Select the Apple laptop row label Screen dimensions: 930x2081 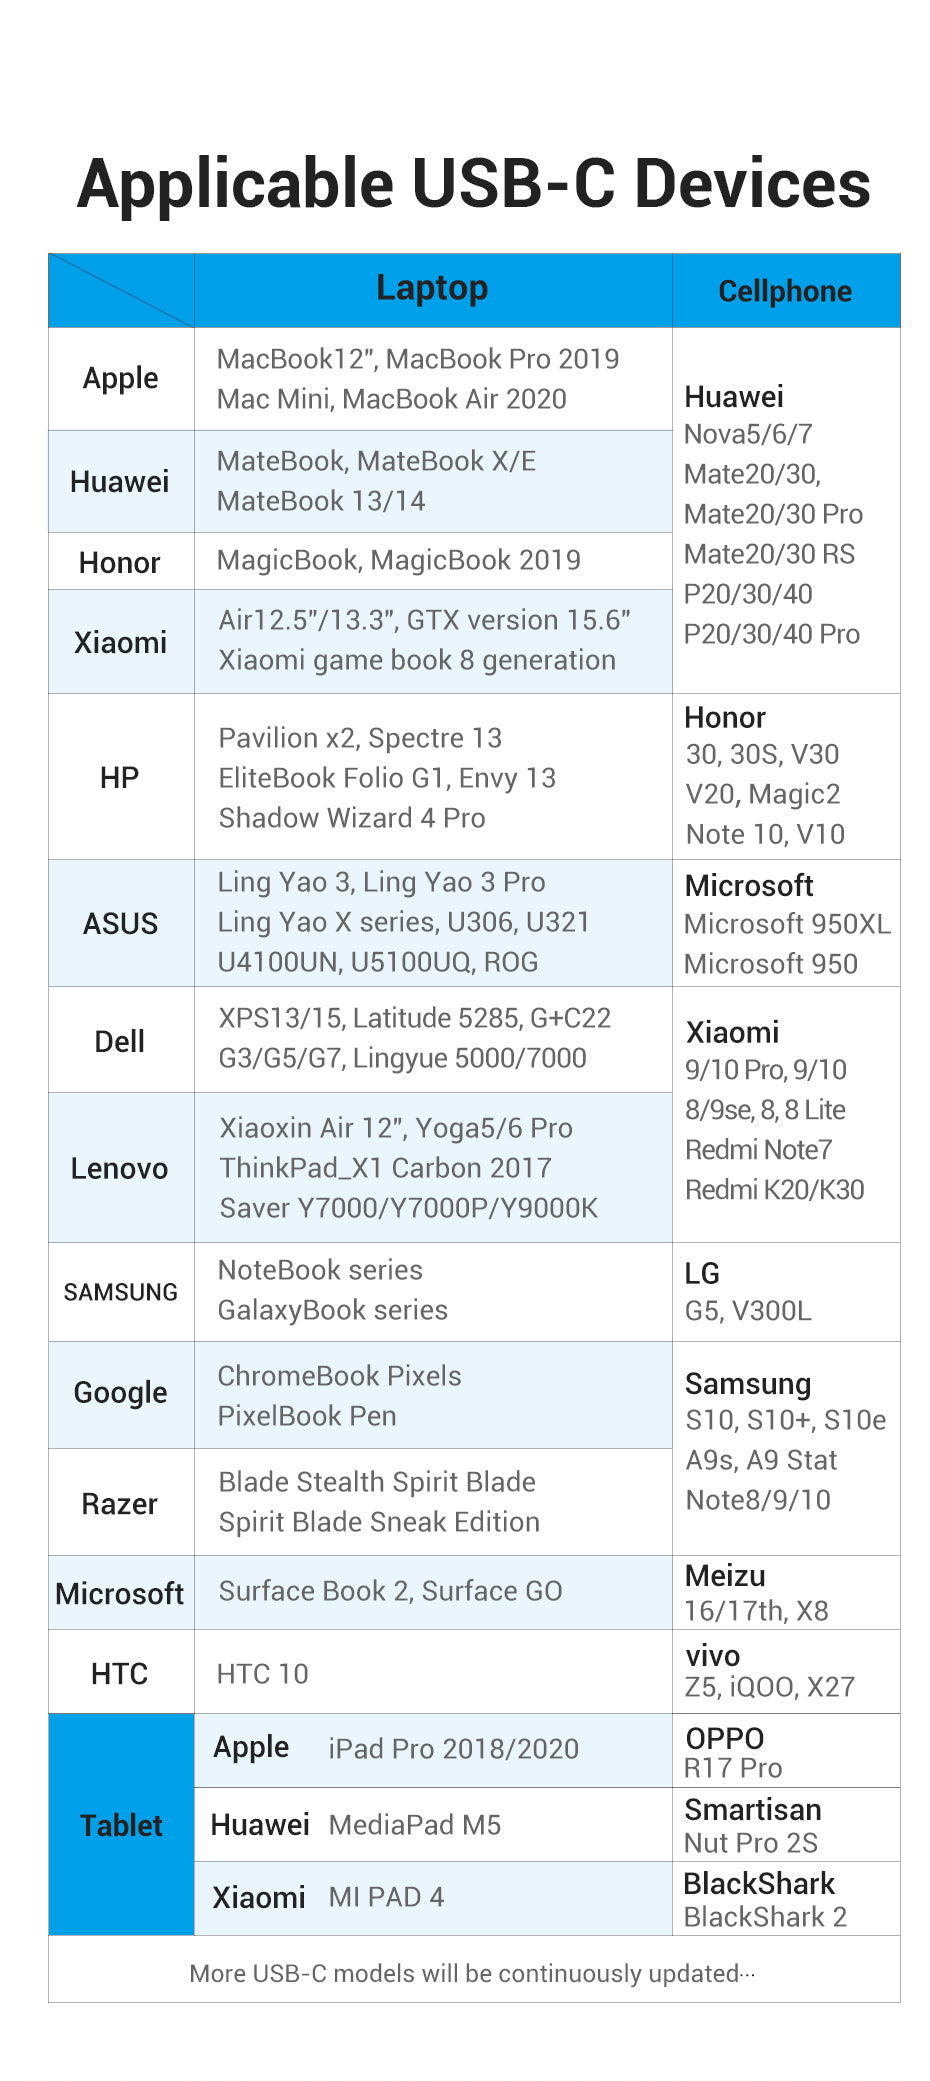pyautogui.click(x=120, y=378)
